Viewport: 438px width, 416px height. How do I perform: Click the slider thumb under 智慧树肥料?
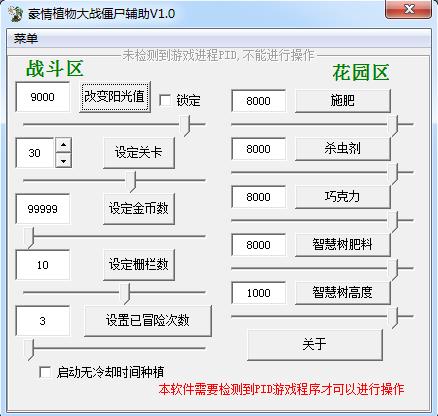tap(393, 270)
